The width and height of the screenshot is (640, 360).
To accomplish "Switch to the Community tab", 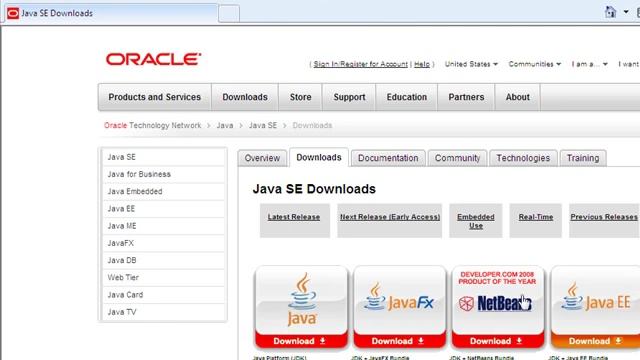I will pyautogui.click(x=457, y=158).
